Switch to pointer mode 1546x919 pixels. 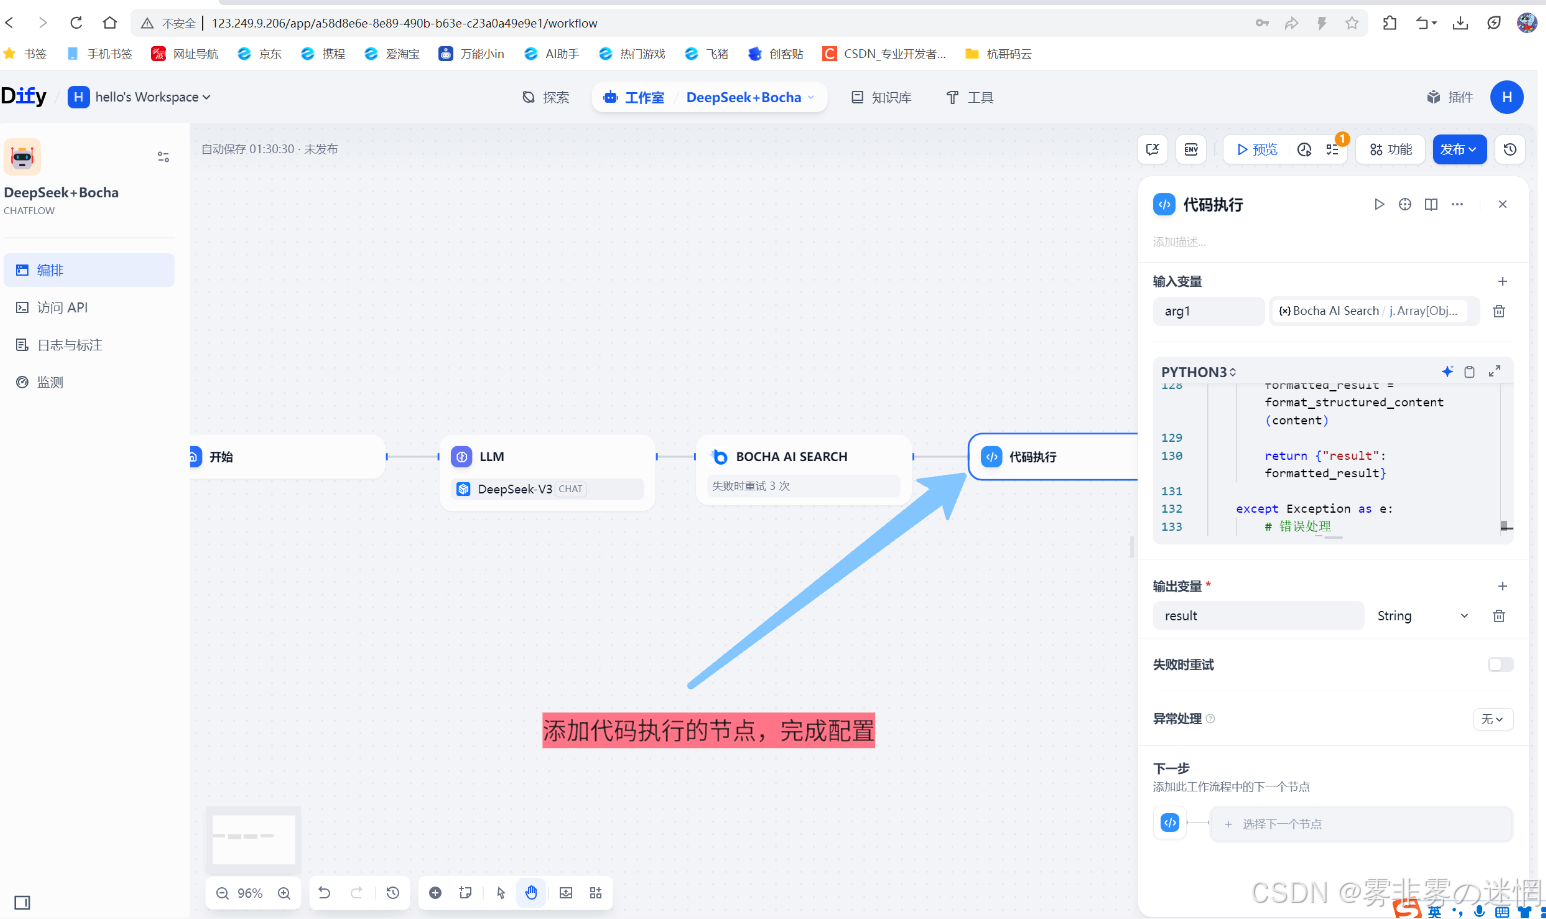(x=501, y=893)
